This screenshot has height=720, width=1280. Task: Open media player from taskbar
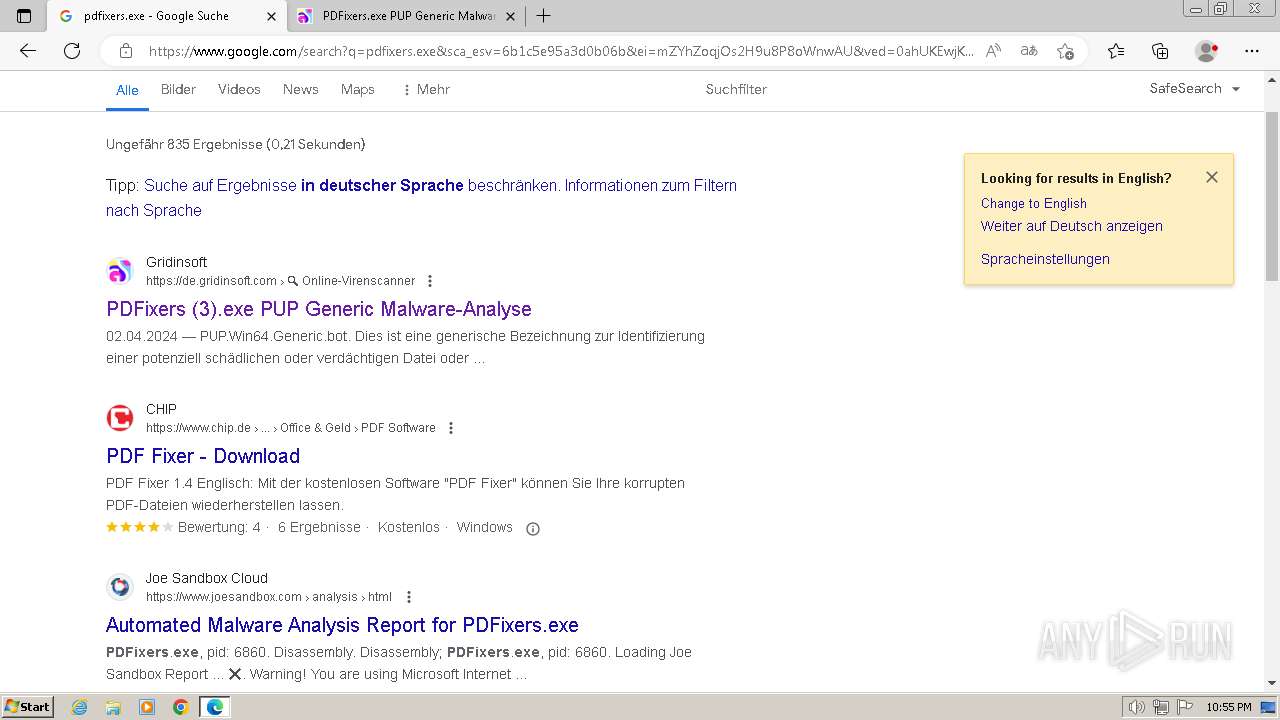[147, 707]
